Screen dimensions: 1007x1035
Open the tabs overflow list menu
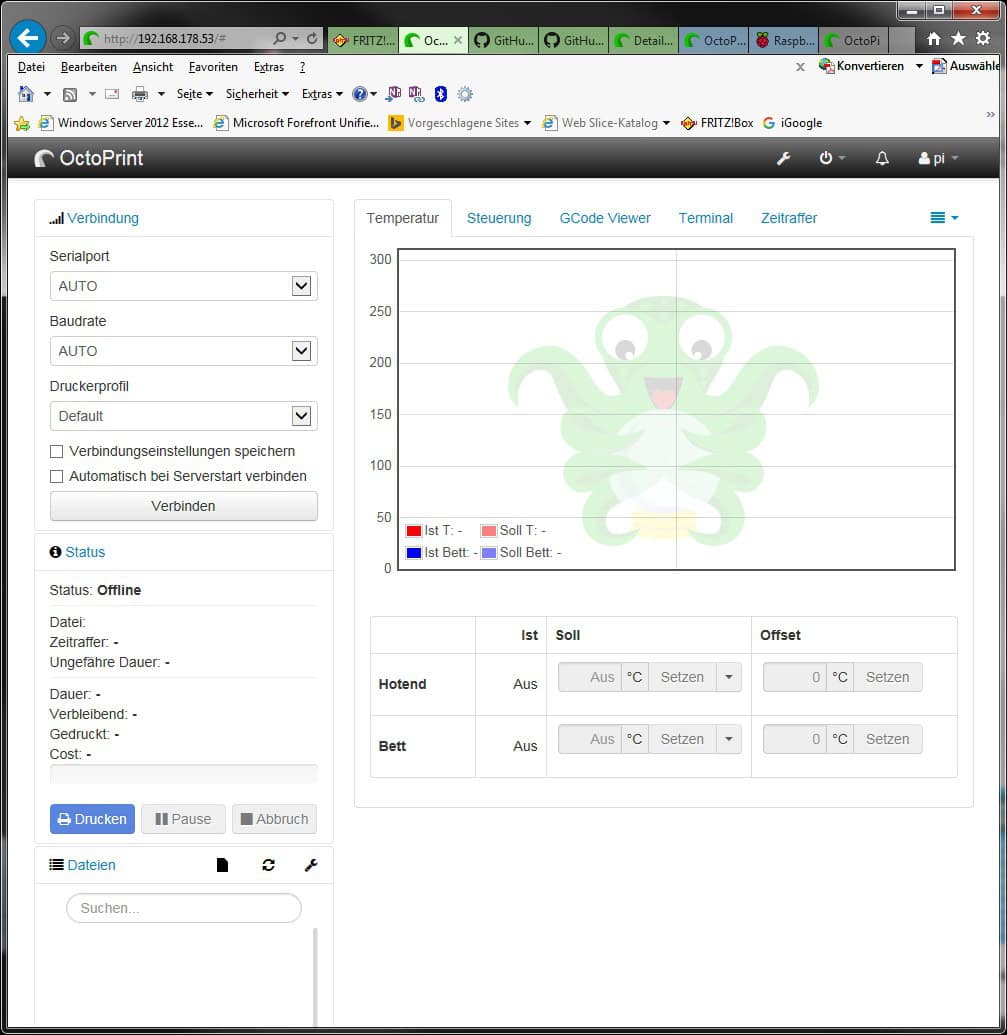click(x=944, y=218)
